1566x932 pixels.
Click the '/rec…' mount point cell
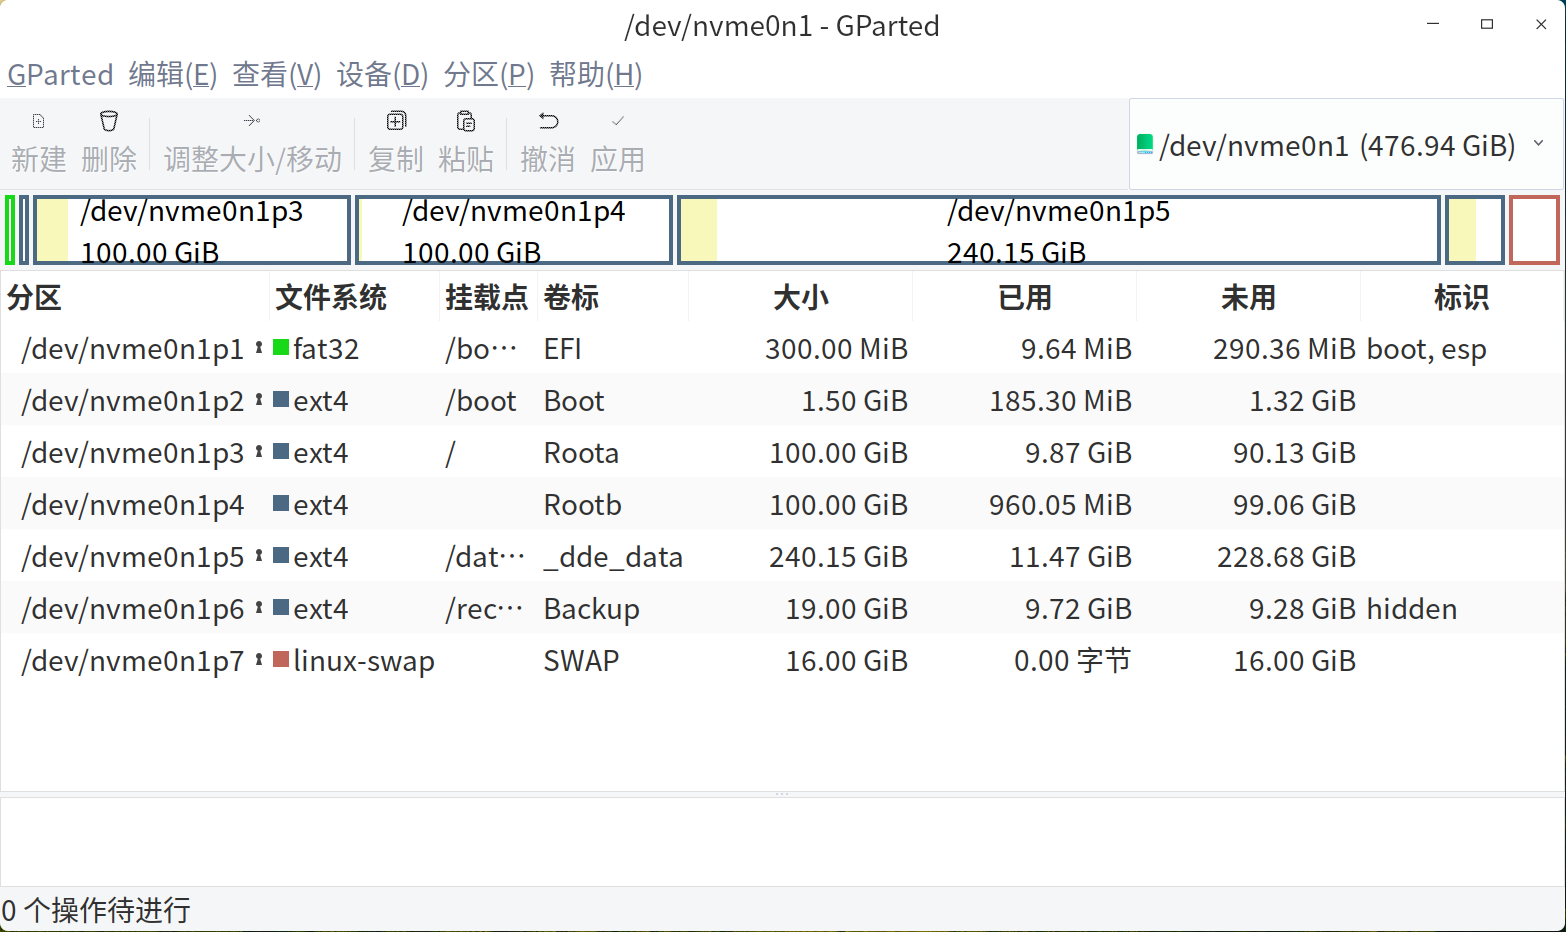484,609
